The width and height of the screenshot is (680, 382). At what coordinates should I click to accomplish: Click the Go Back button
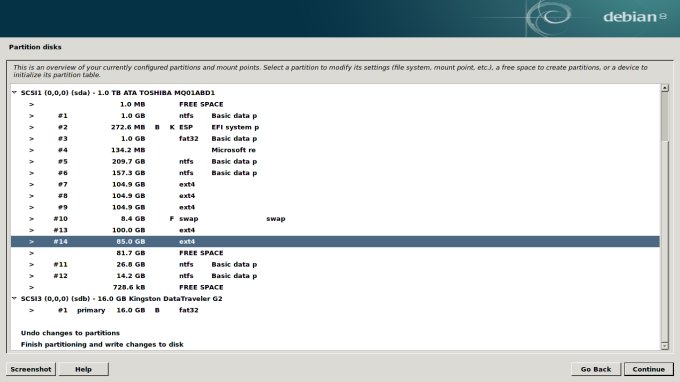tap(596, 369)
